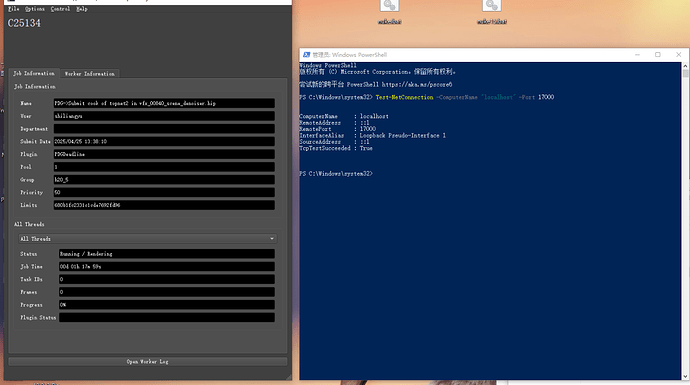The image size is (690, 385).
Task: Click the ComputerName : localhost line
Action: pyautogui.click(x=344, y=117)
